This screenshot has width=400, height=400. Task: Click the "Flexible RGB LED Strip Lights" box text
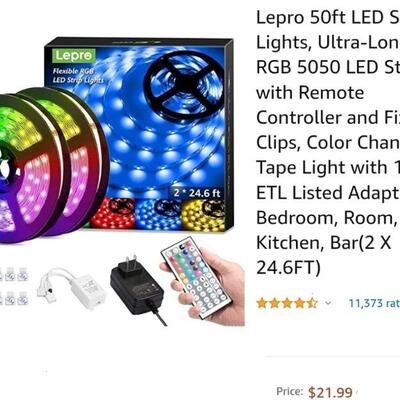(x=77, y=76)
